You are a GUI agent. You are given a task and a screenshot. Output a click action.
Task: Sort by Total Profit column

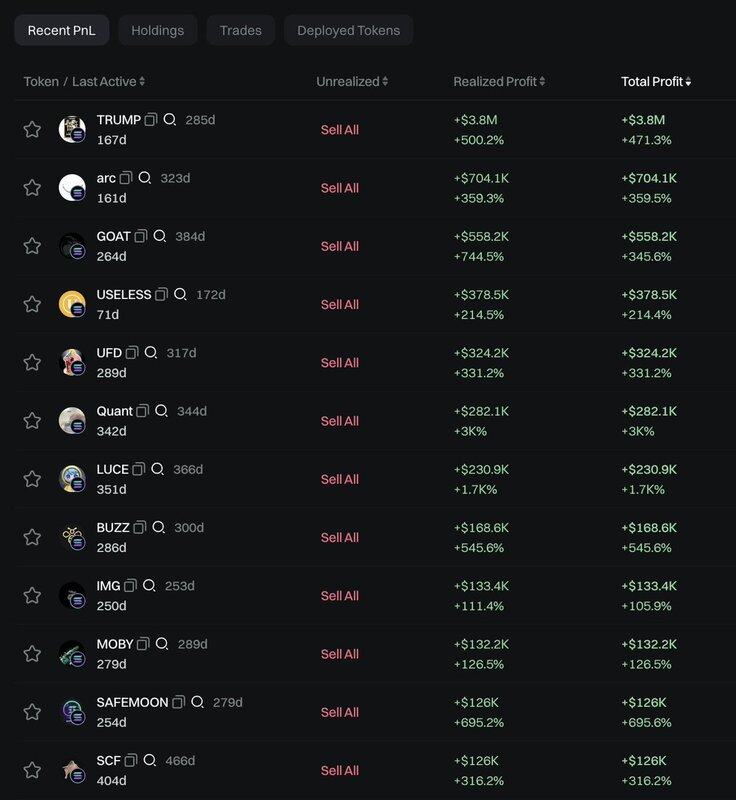[656, 81]
